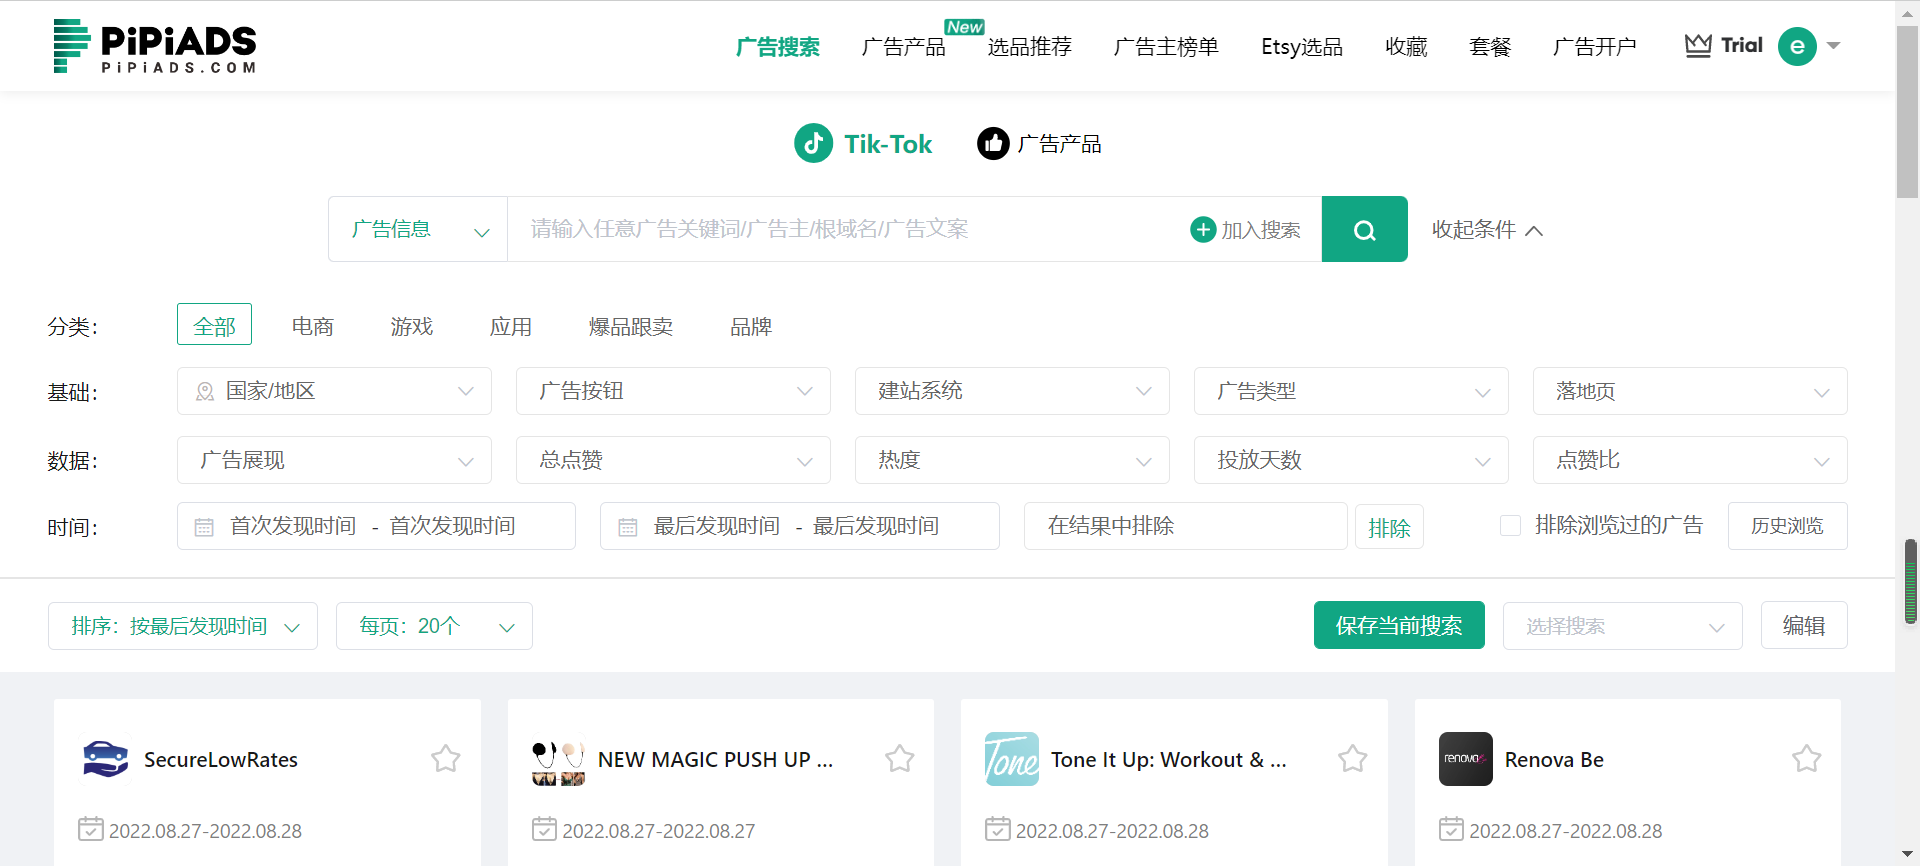
Task: Click the New badge above 广告产品
Action: click(x=965, y=27)
